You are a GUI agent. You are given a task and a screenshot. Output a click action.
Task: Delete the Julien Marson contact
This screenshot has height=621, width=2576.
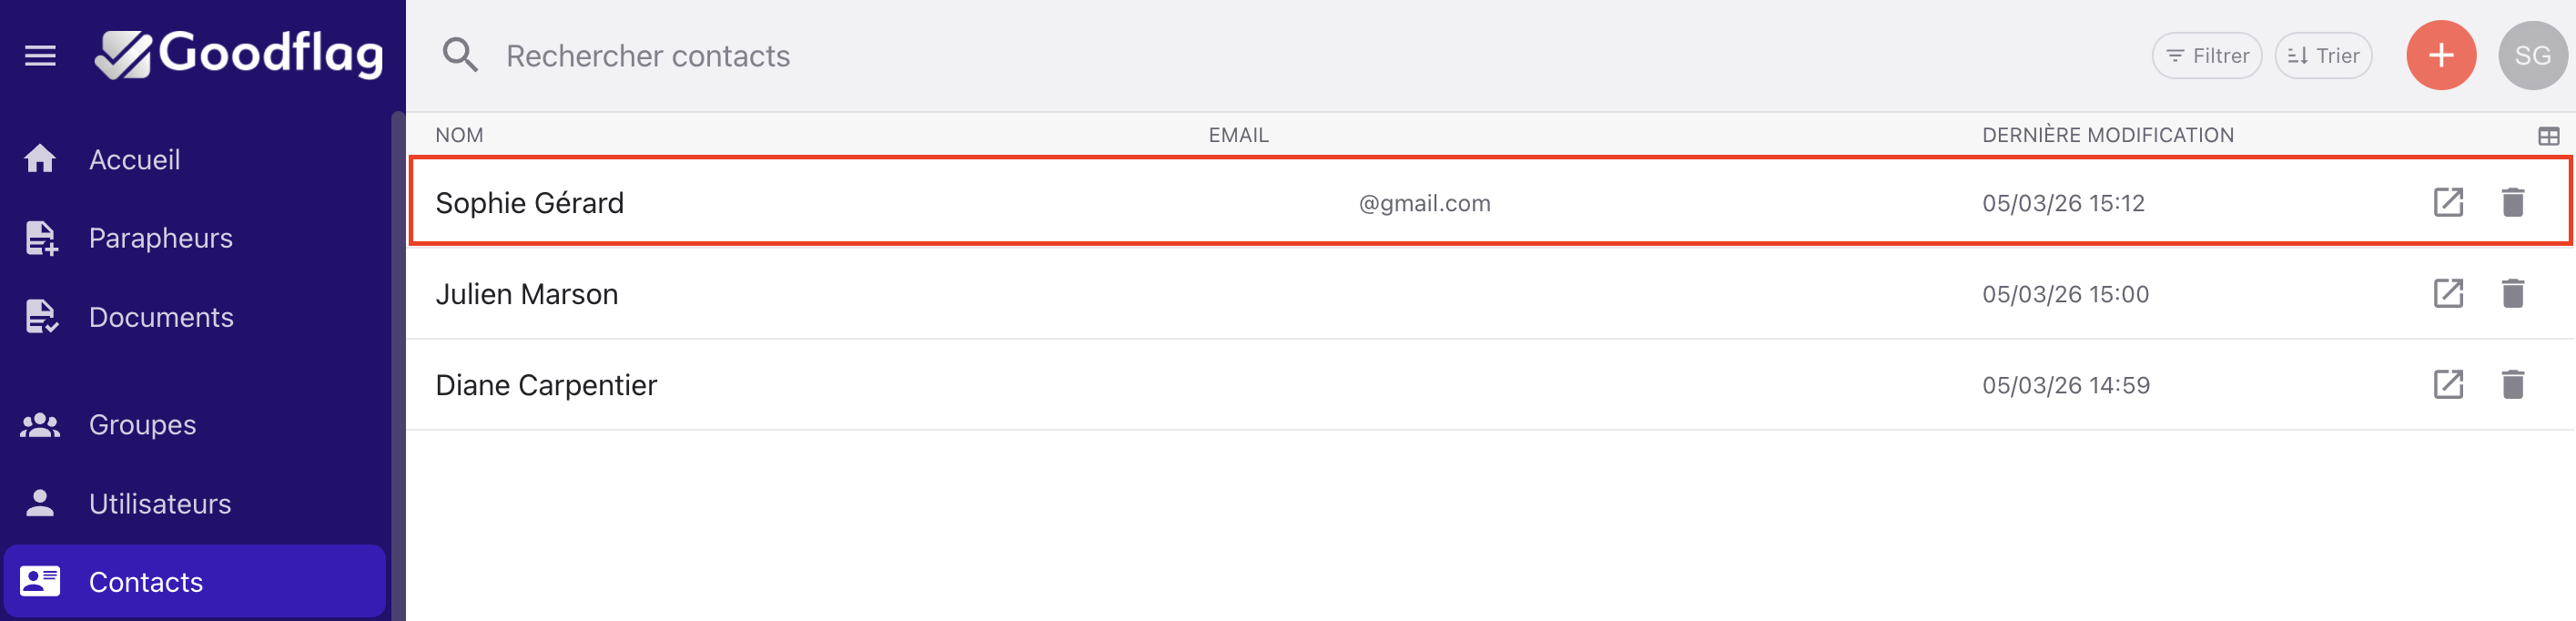click(2512, 294)
